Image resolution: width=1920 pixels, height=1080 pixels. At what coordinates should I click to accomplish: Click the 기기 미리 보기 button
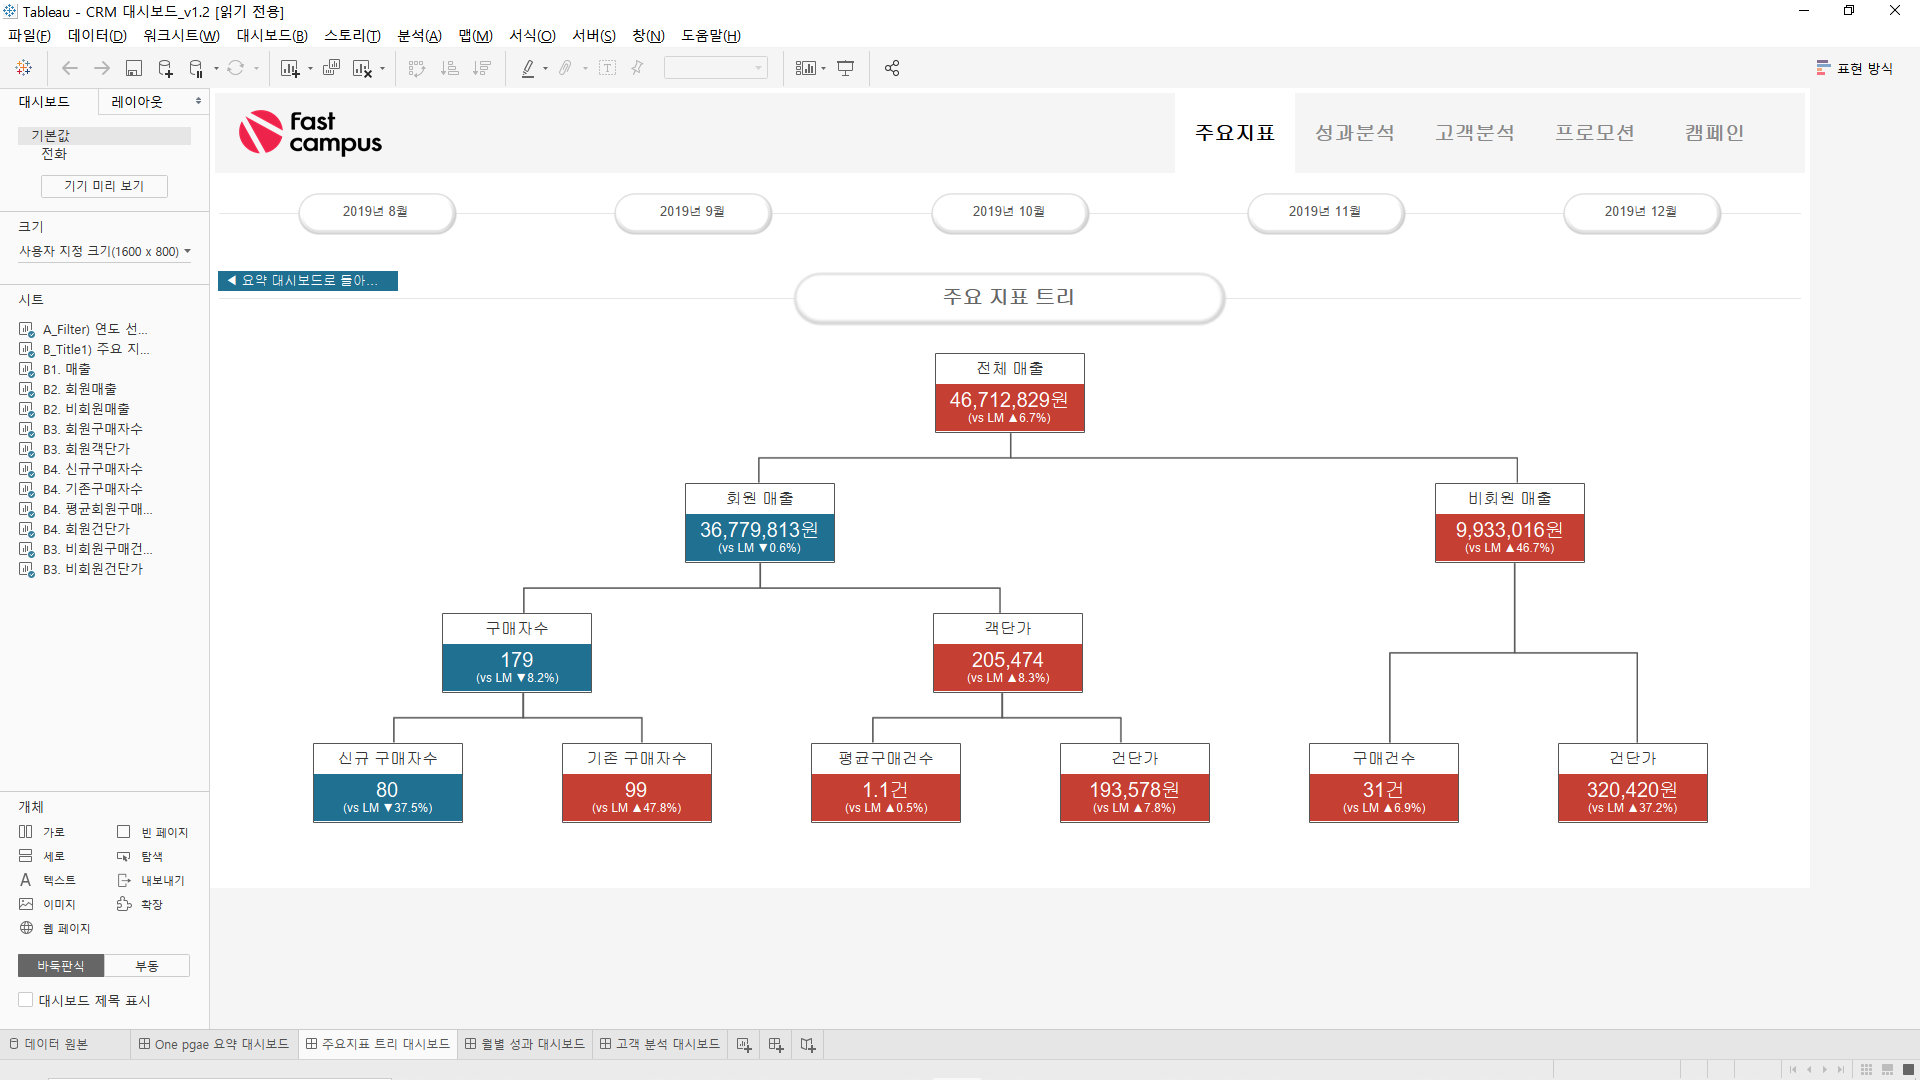click(104, 186)
